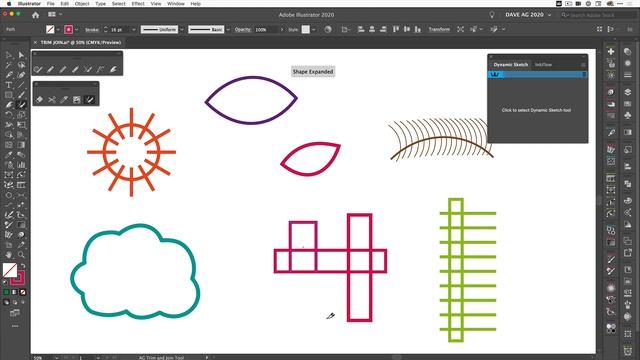Open the stroke weight dropdown
This screenshot has width=640, height=360.
(x=133, y=30)
